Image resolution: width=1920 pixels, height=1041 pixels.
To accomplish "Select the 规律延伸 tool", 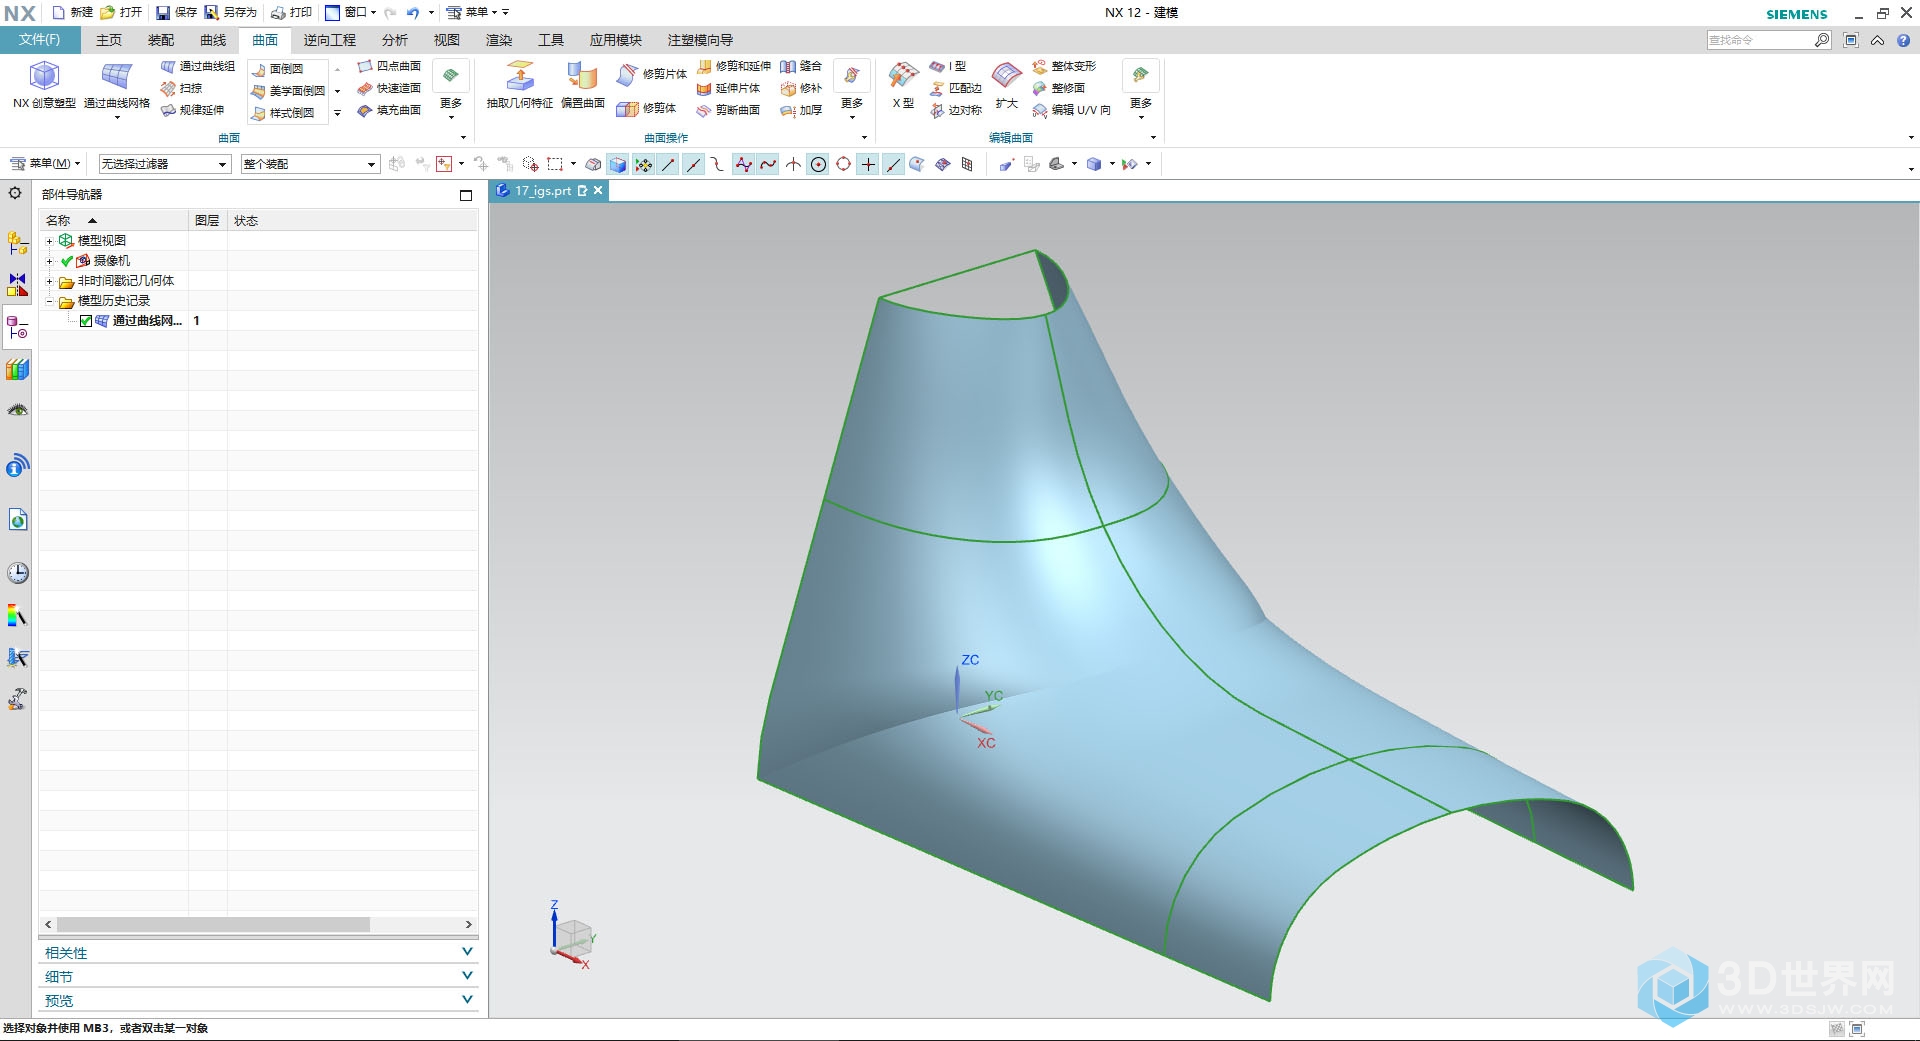I will point(192,110).
